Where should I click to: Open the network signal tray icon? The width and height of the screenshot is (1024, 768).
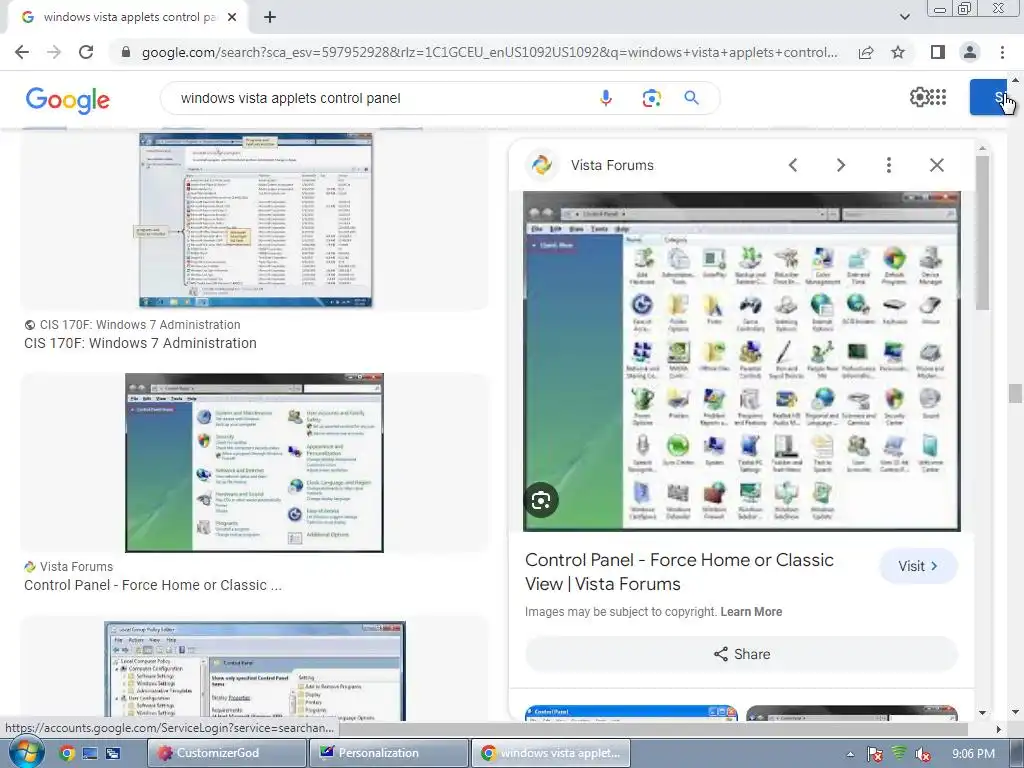(x=899, y=754)
